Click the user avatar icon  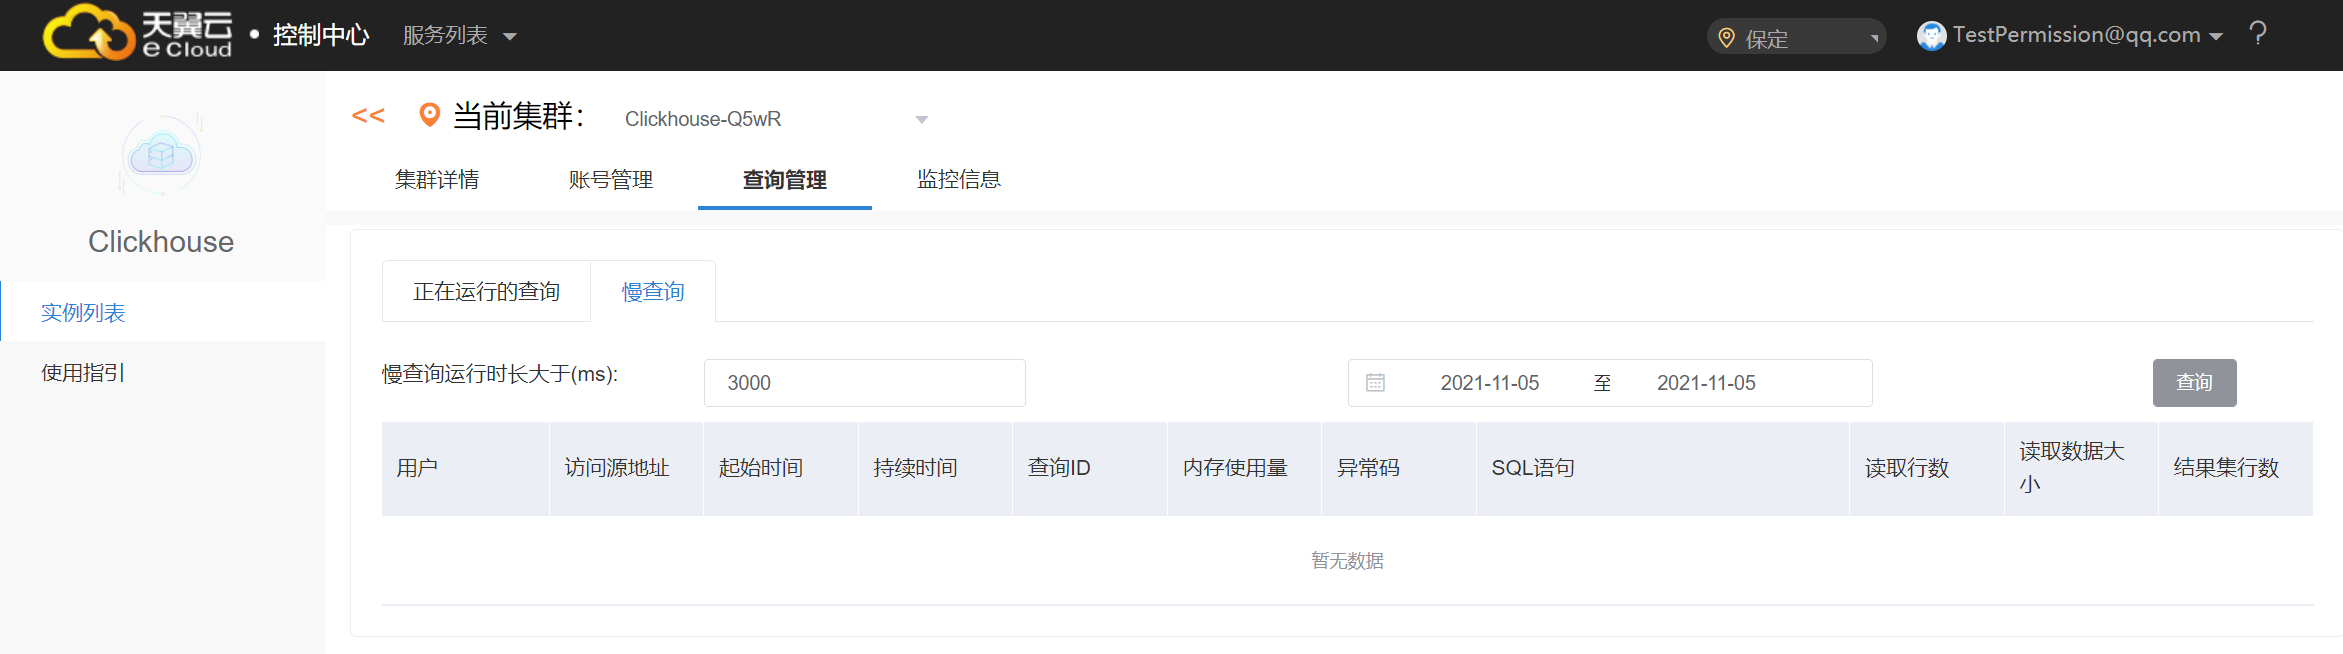pyautogui.click(x=1930, y=36)
